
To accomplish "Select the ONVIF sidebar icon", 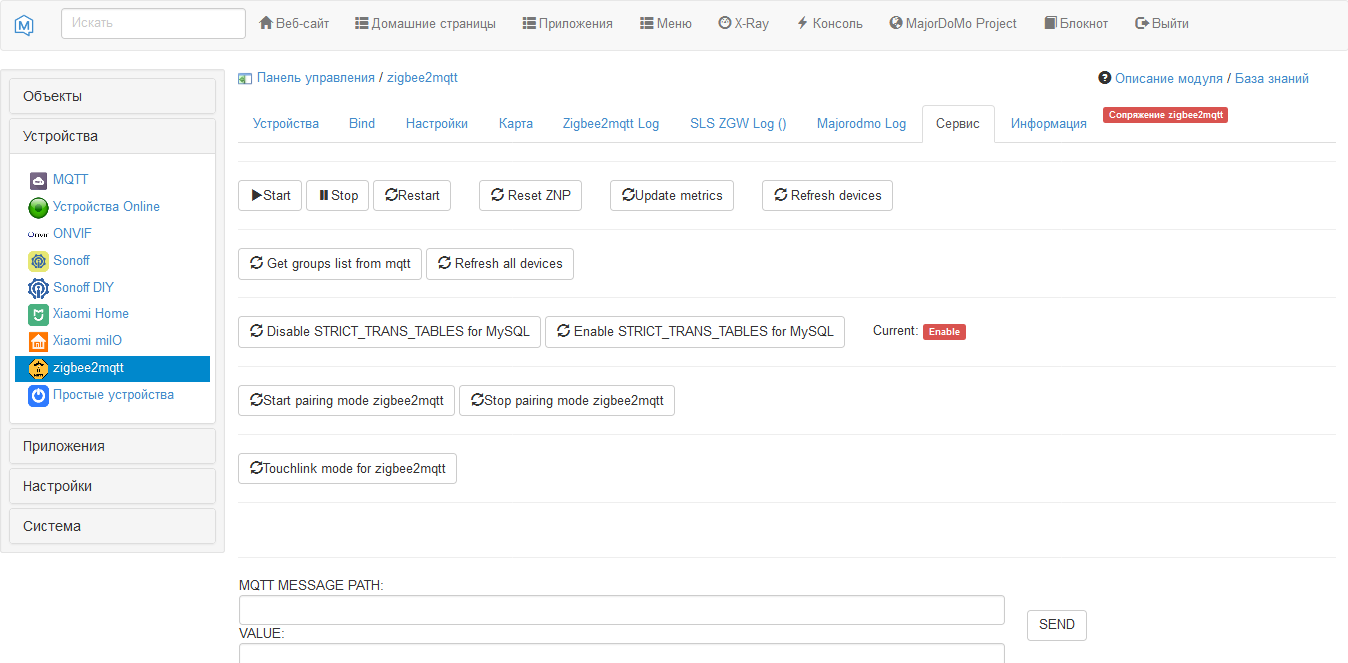I will coord(37,233).
